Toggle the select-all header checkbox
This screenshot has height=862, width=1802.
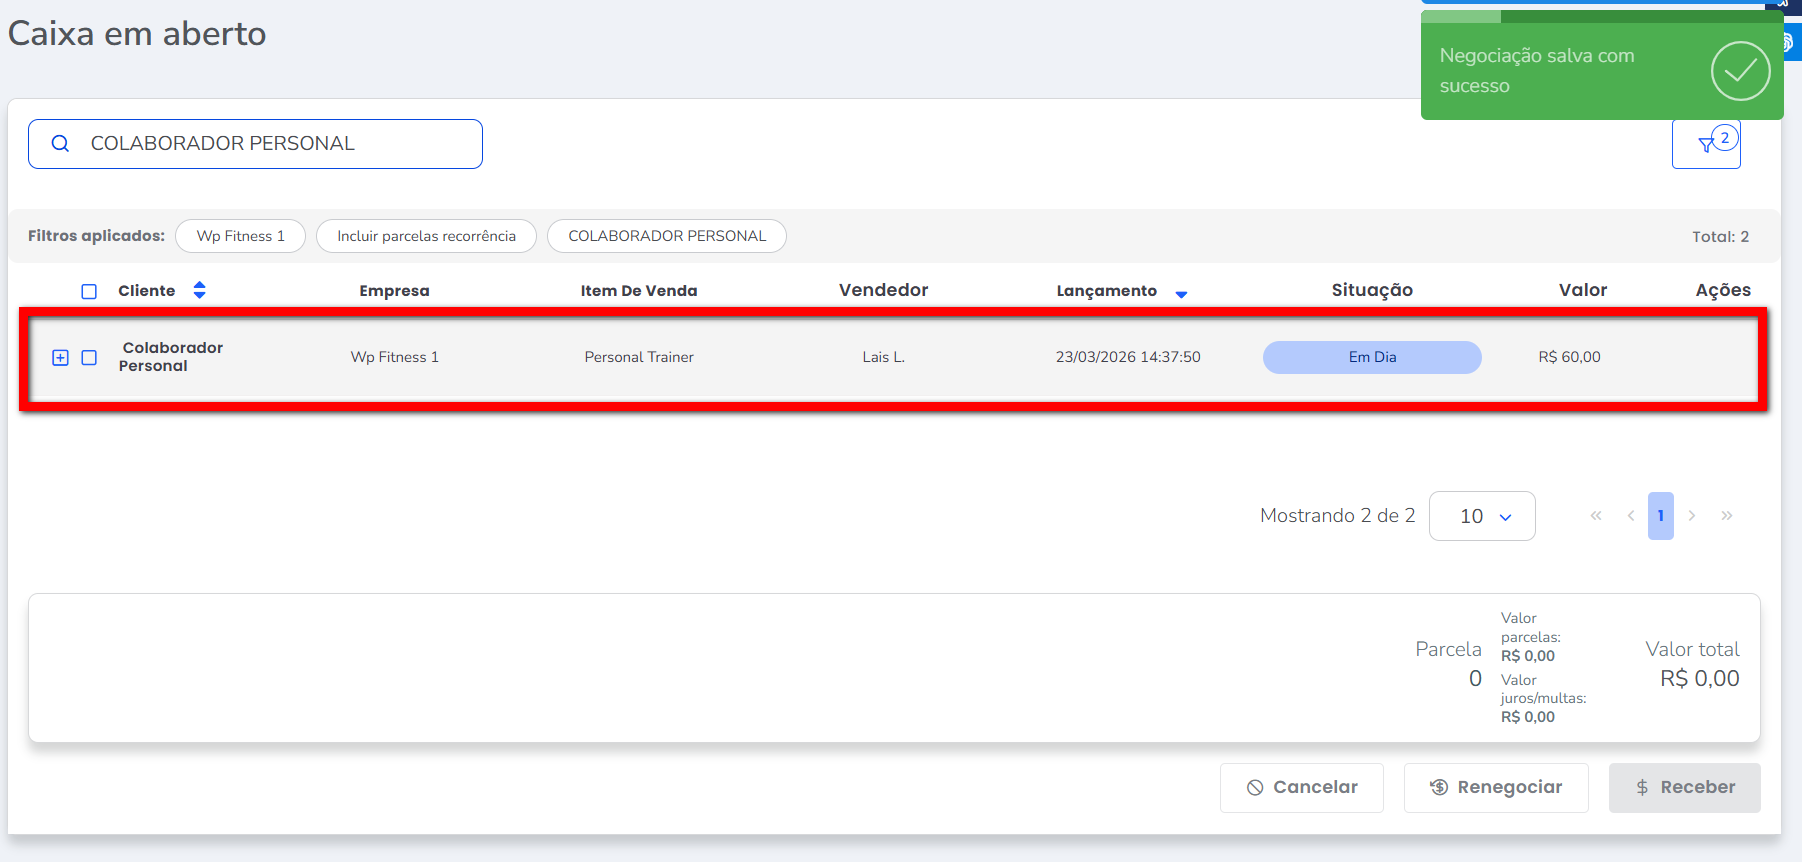(89, 291)
